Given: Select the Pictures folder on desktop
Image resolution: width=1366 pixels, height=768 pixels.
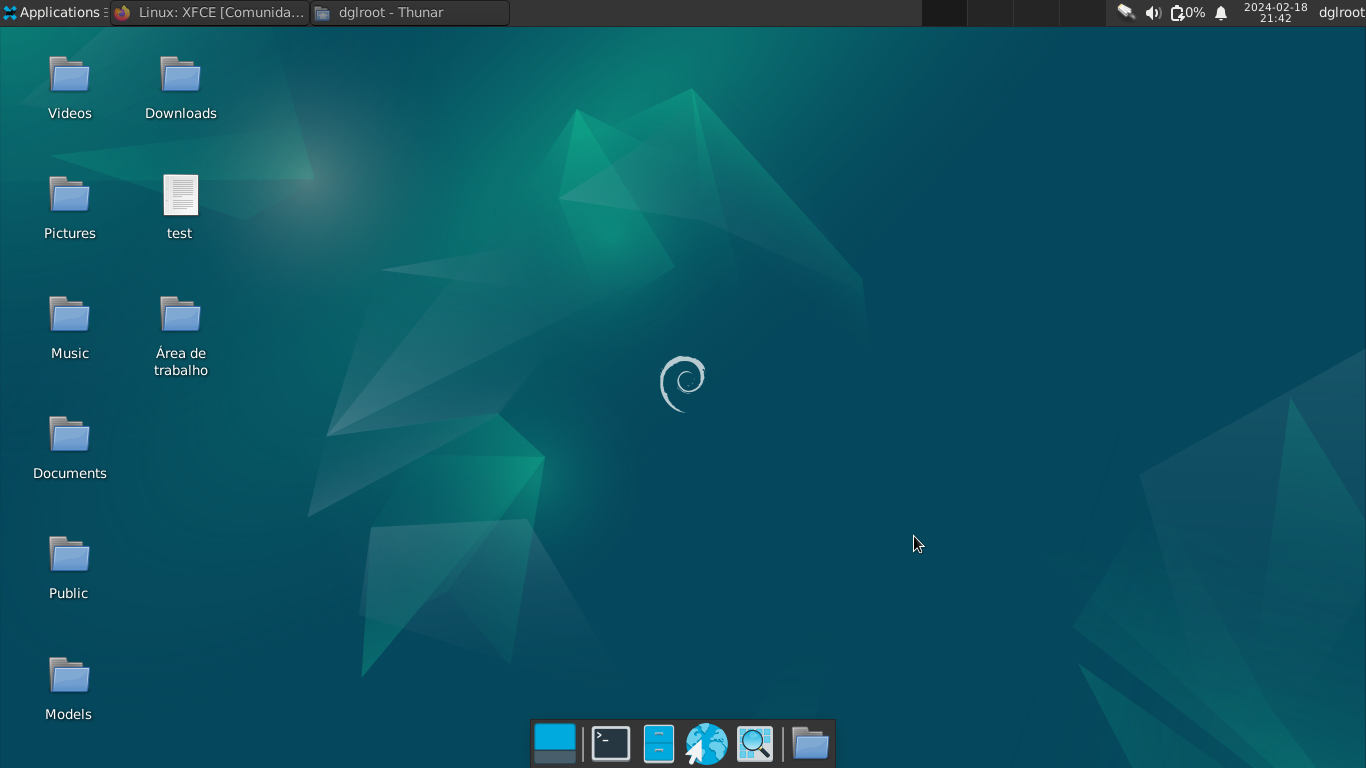Looking at the screenshot, I should point(70,208).
